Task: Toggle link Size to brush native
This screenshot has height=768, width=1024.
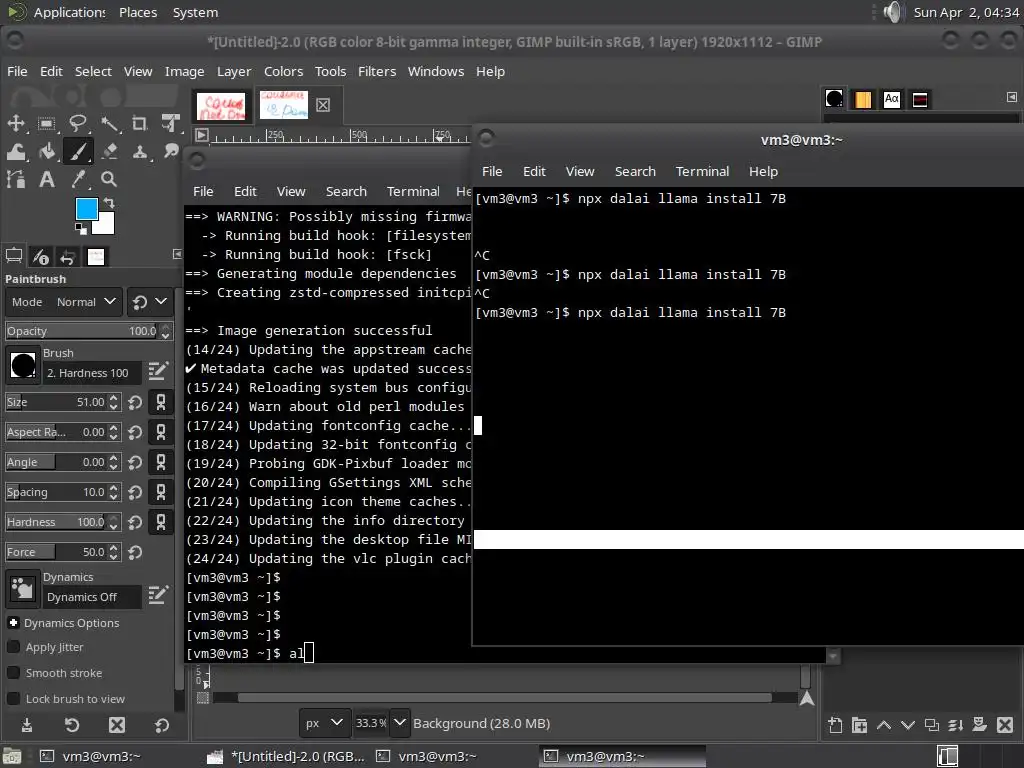Action: click(161, 402)
